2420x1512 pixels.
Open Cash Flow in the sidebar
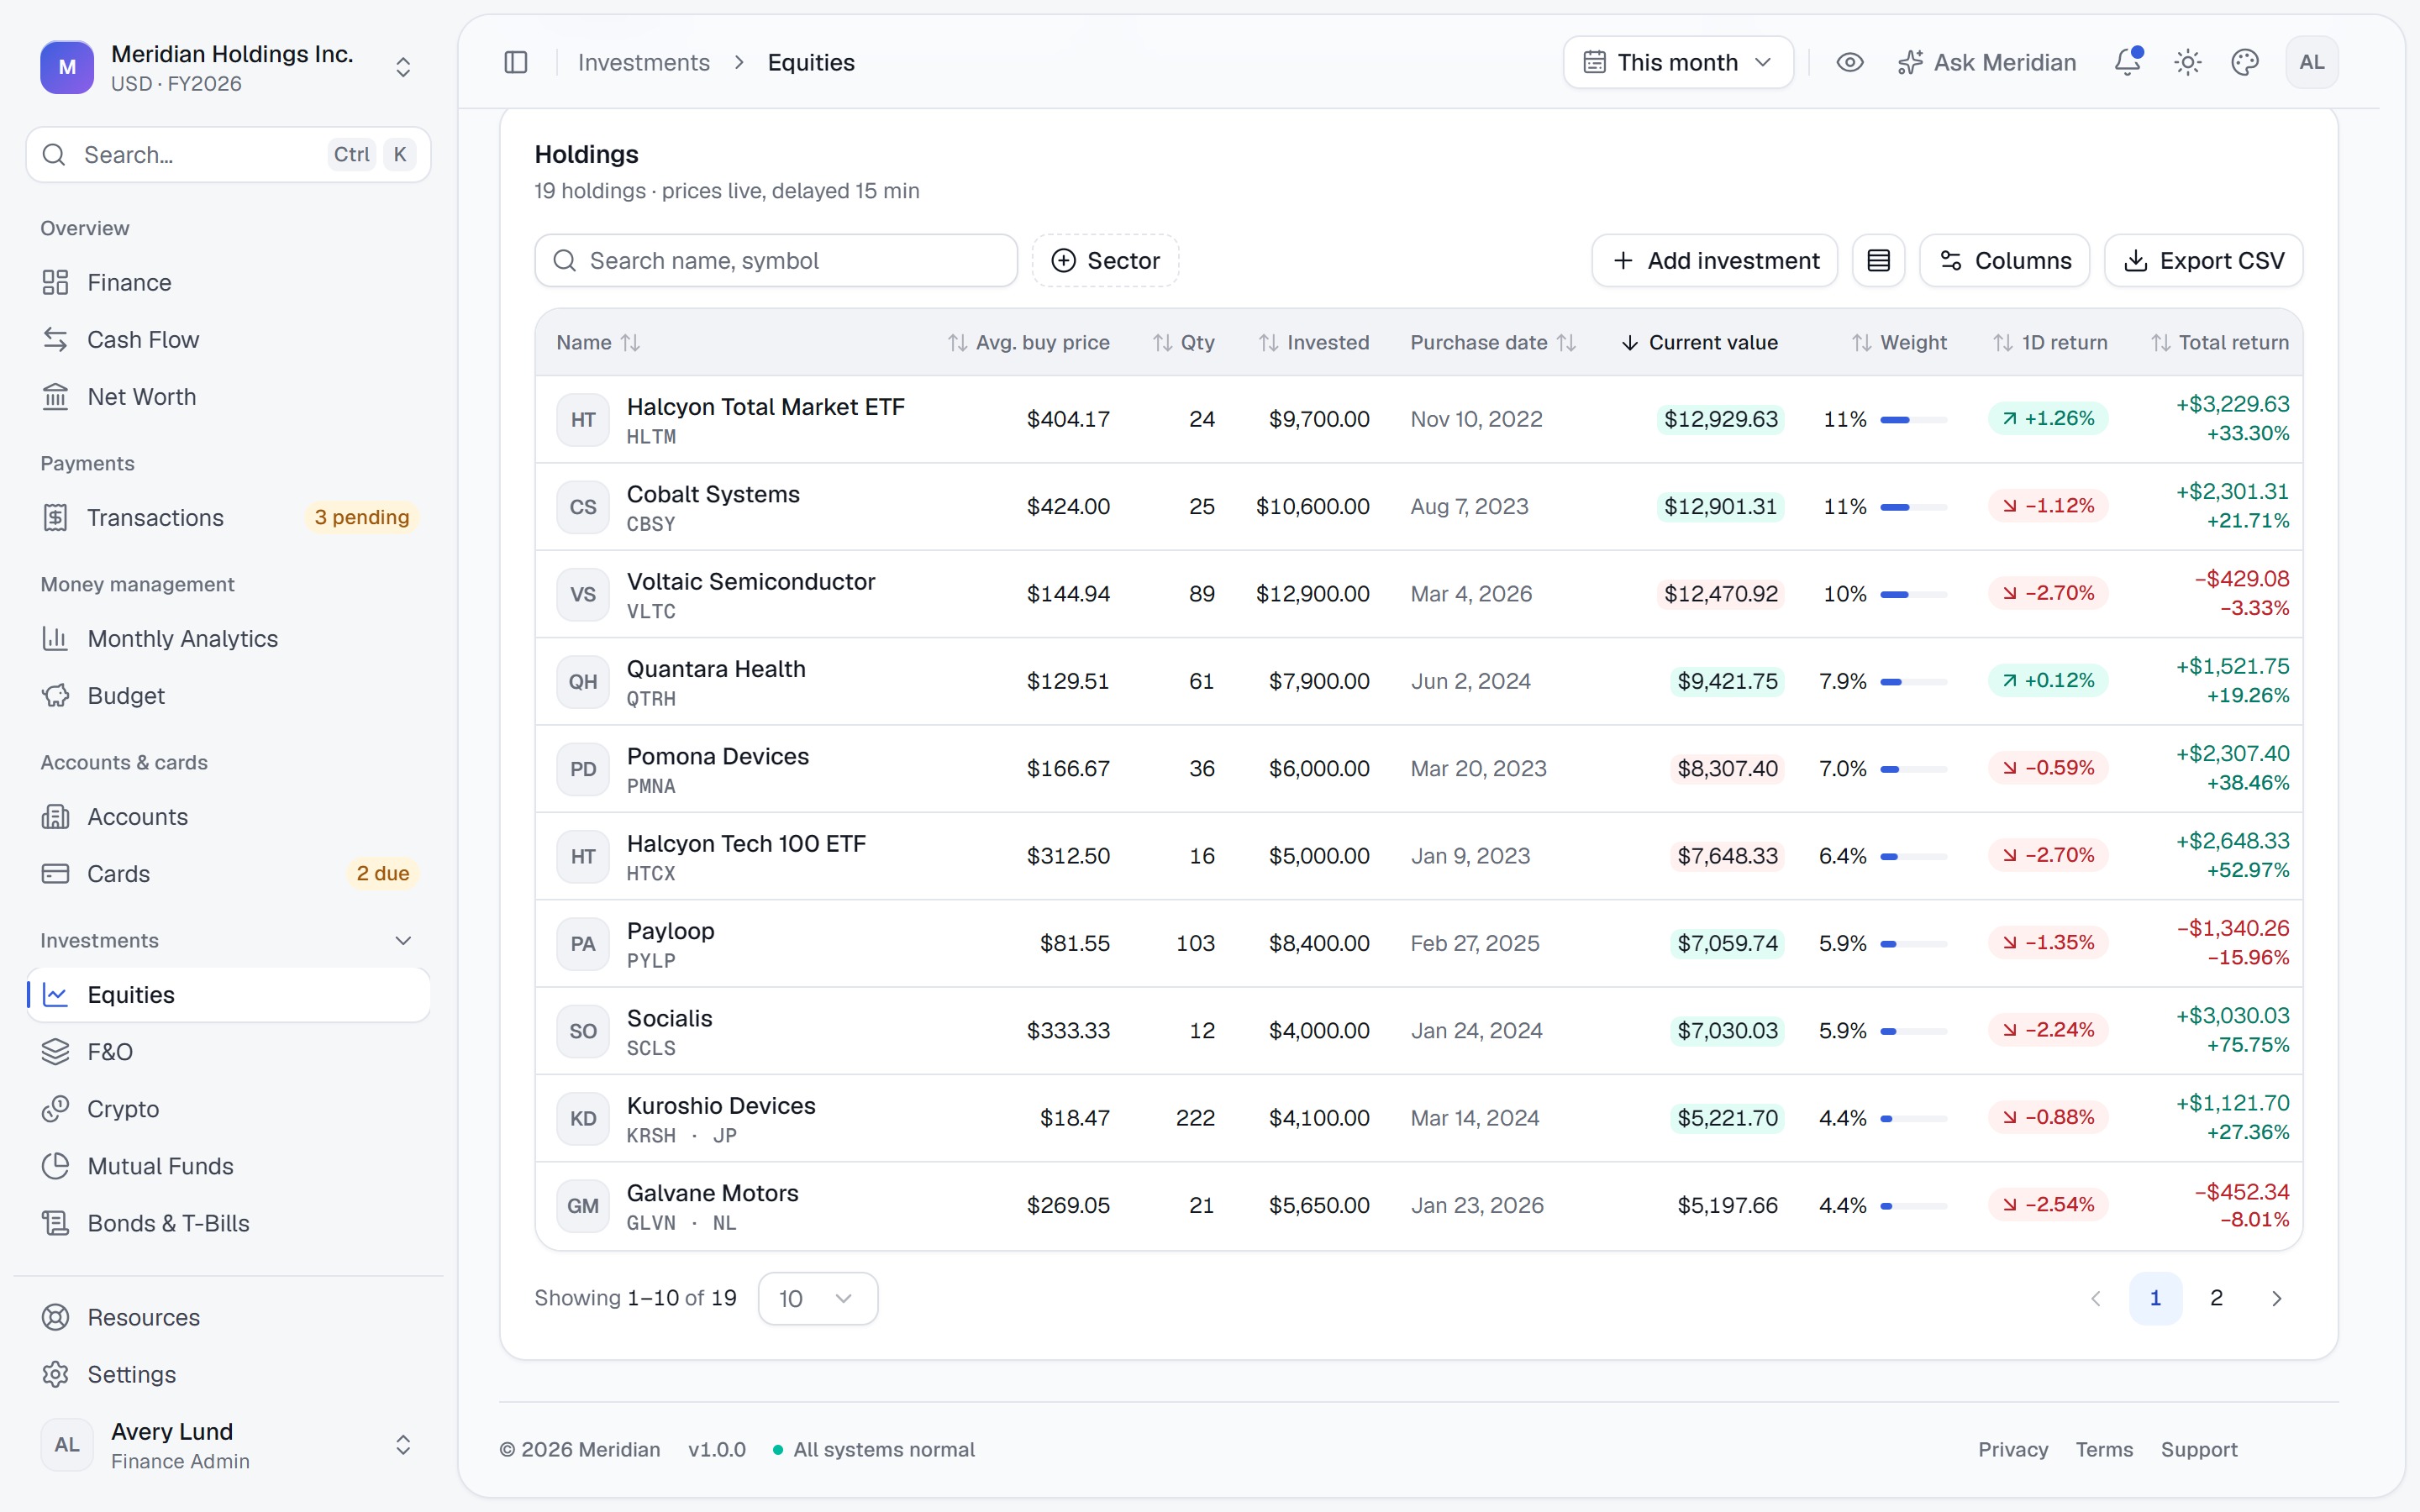coord(228,340)
